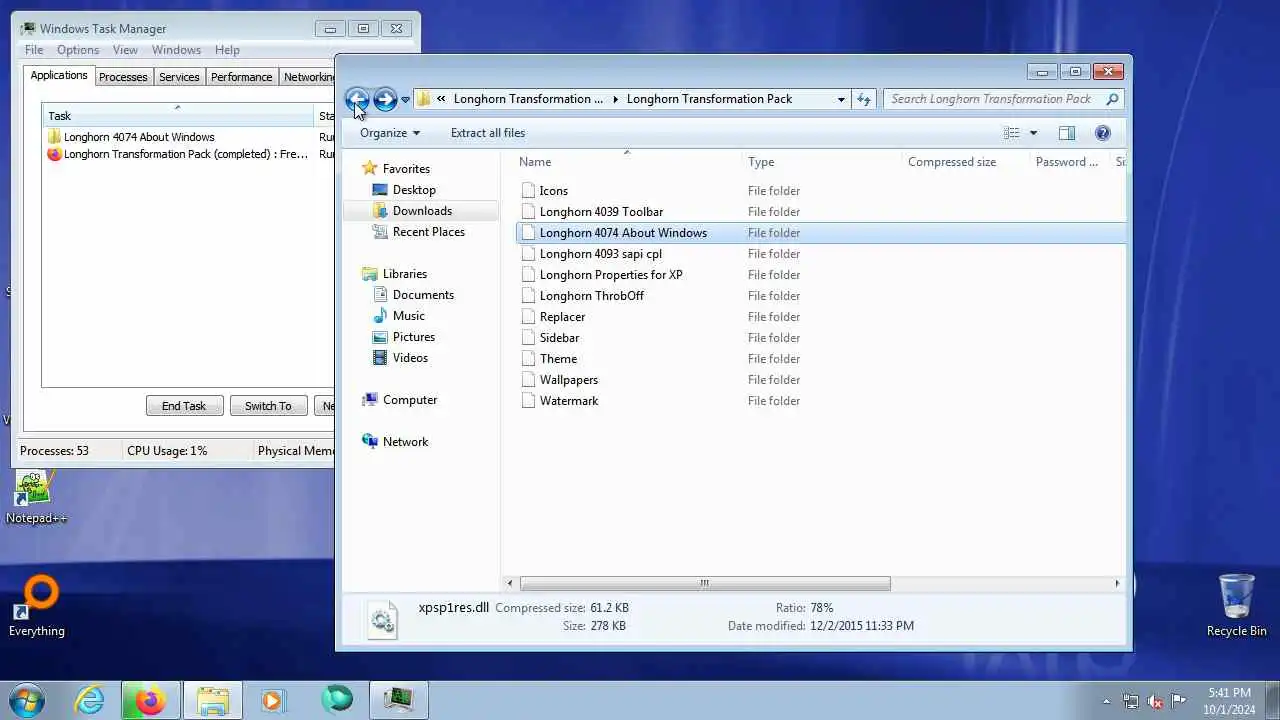Sort tasks by Task column header

[178, 115]
